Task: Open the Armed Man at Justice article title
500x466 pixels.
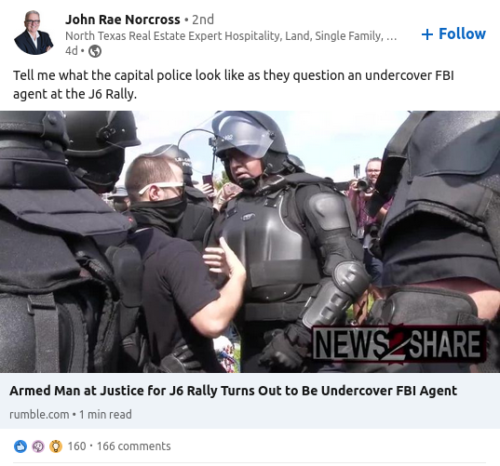Action: (233, 391)
